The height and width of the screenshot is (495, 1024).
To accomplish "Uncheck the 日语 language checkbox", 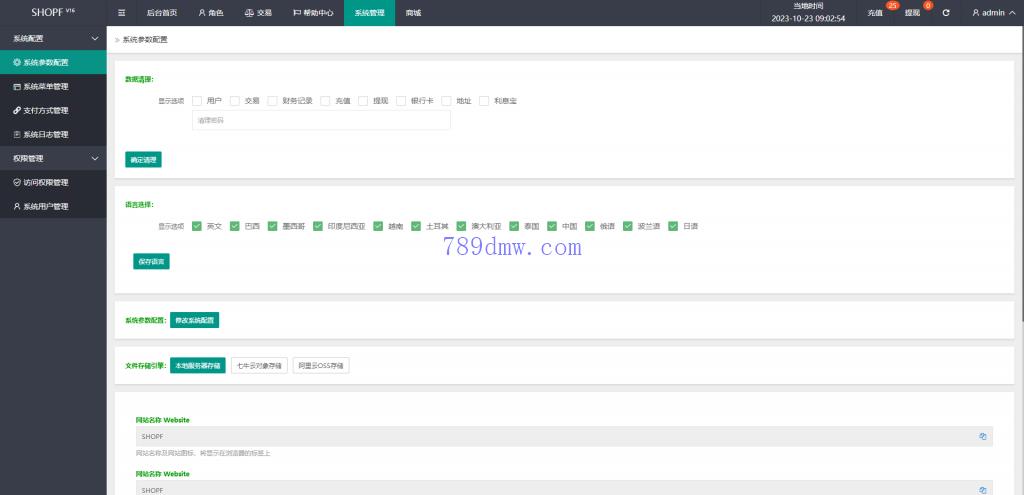I will click(673, 226).
